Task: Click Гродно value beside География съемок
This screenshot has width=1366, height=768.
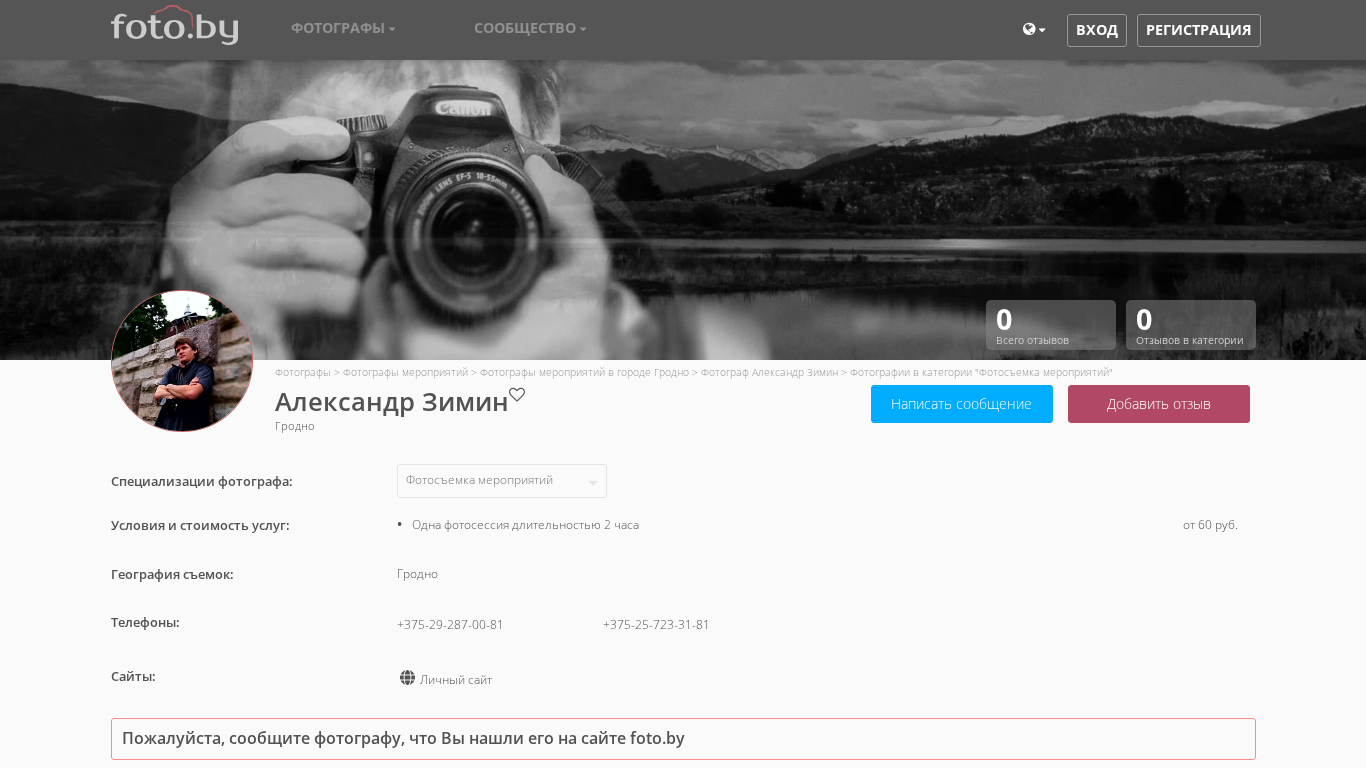Action: click(417, 574)
